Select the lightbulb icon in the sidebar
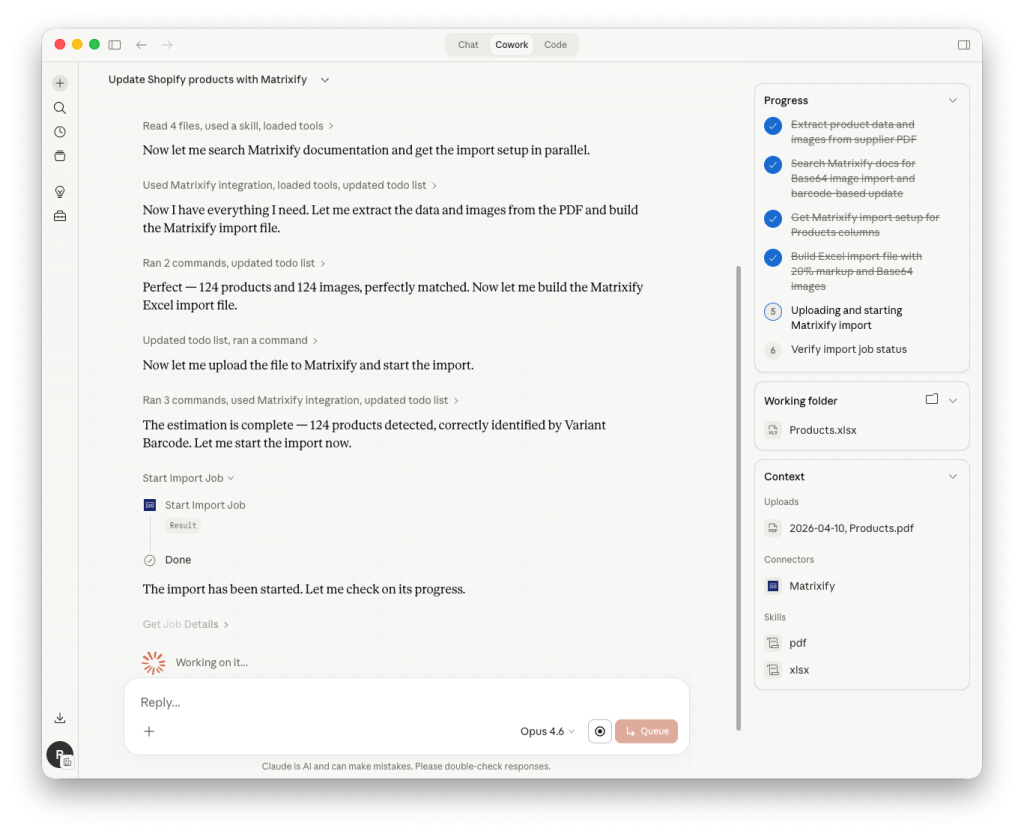The width and height of the screenshot is (1024, 834). click(x=60, y=191)
